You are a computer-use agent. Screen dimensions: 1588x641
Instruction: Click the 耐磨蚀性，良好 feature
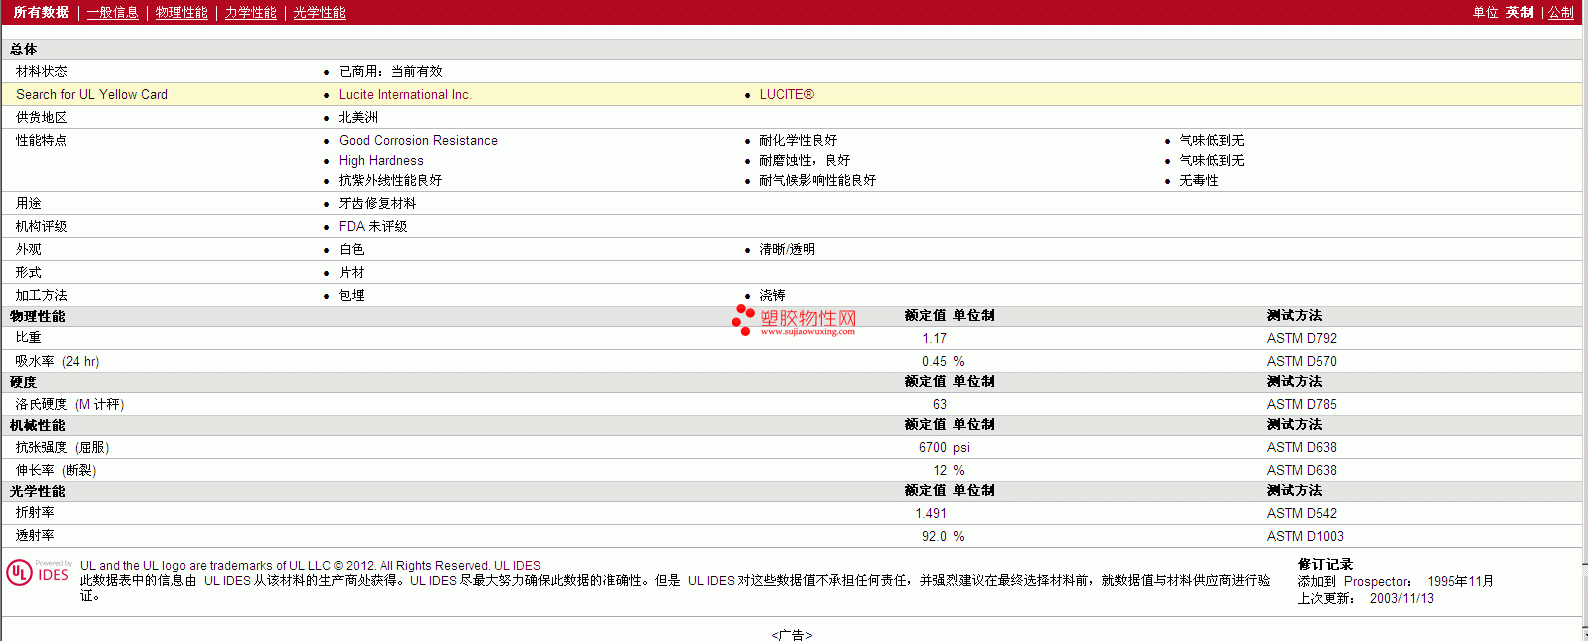click(x=805, y=160)
